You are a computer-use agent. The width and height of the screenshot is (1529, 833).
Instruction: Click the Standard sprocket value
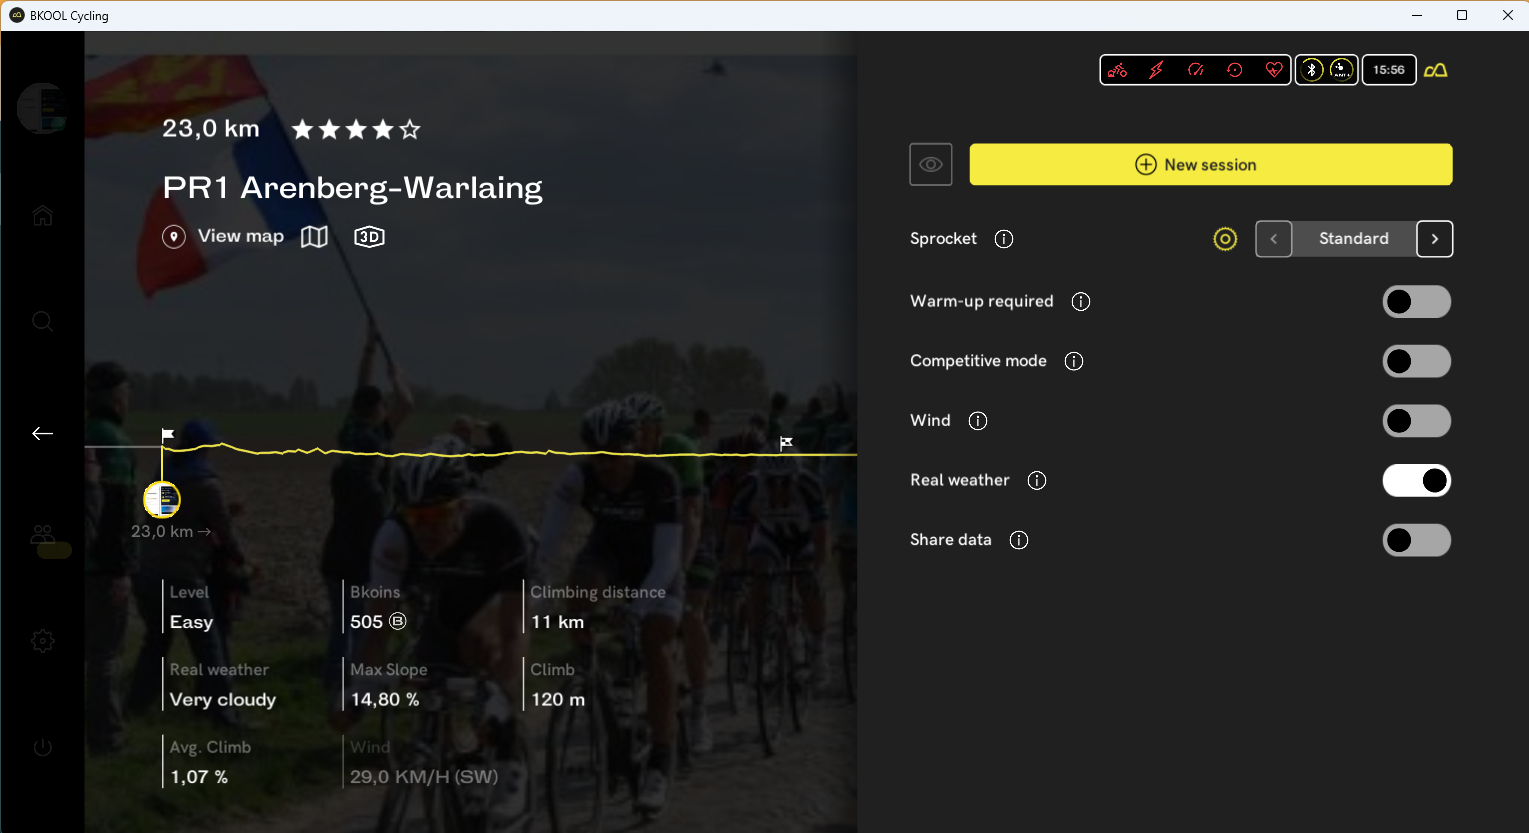click(x=1354, y=239)
